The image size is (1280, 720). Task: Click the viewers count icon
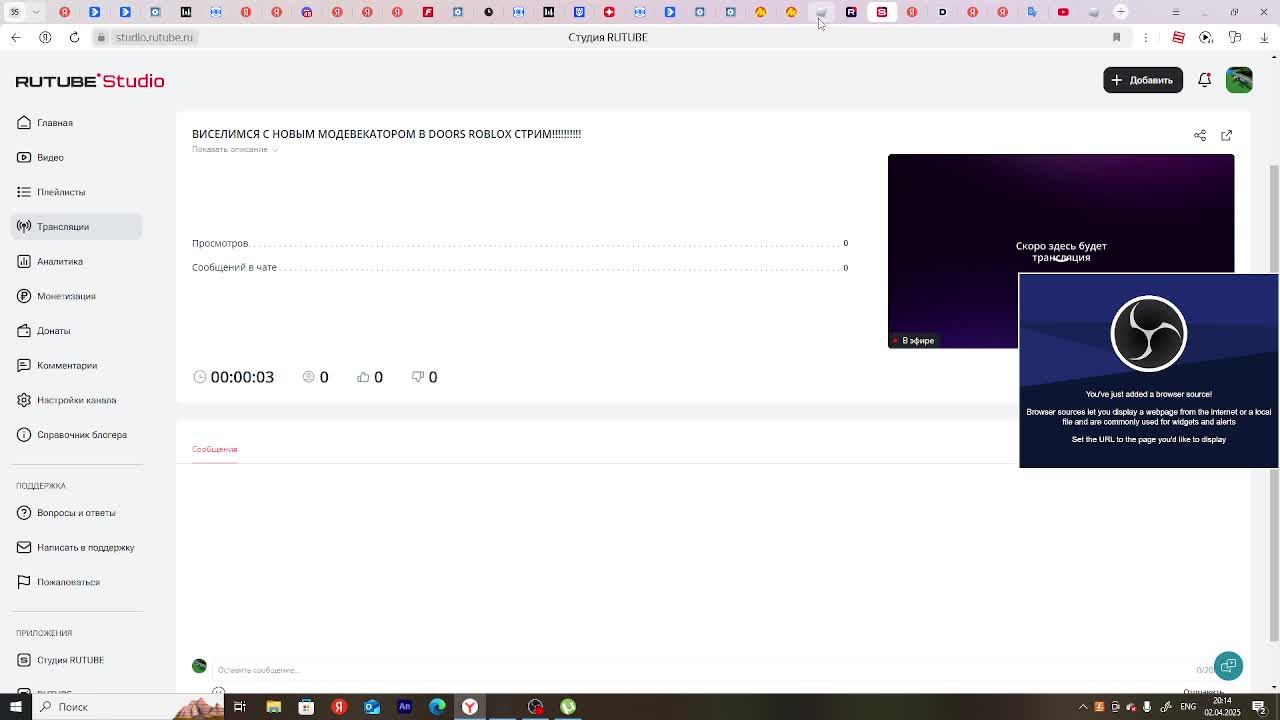point(309,377)
